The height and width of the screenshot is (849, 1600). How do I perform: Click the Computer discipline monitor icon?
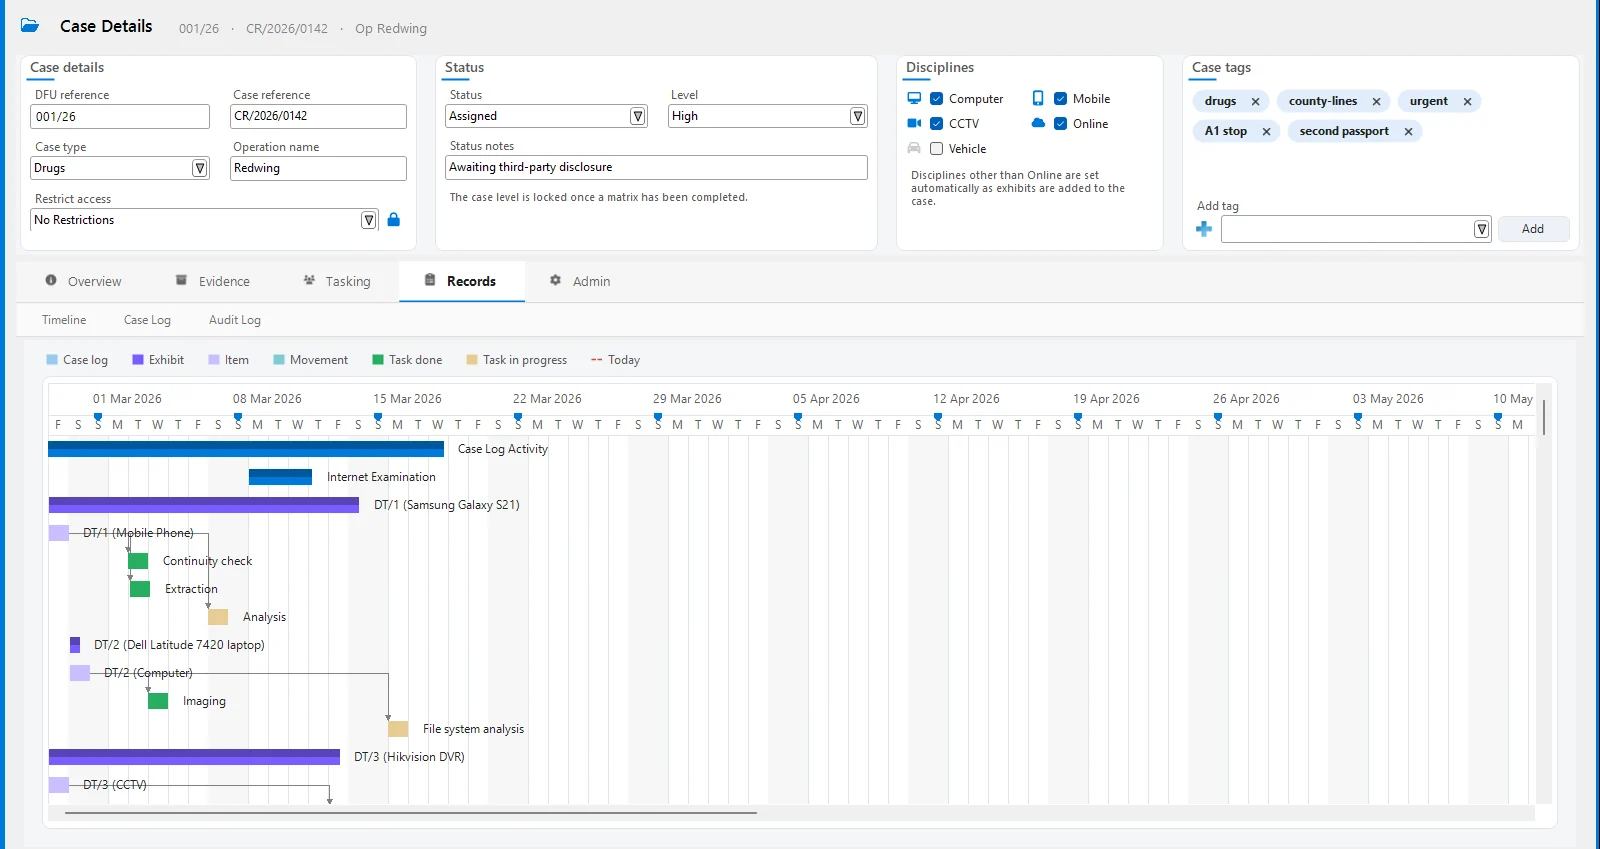coord(914,98)
